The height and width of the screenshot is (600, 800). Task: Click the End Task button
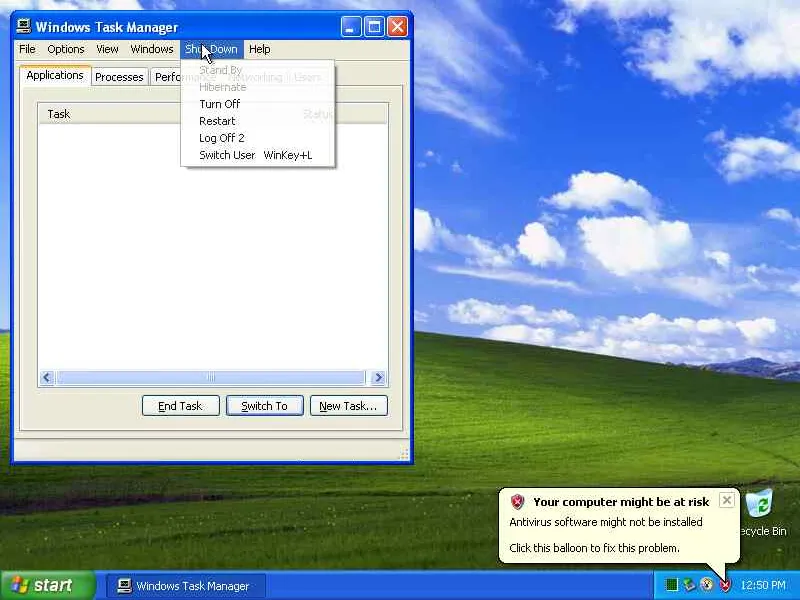click(x=181, y=406)
